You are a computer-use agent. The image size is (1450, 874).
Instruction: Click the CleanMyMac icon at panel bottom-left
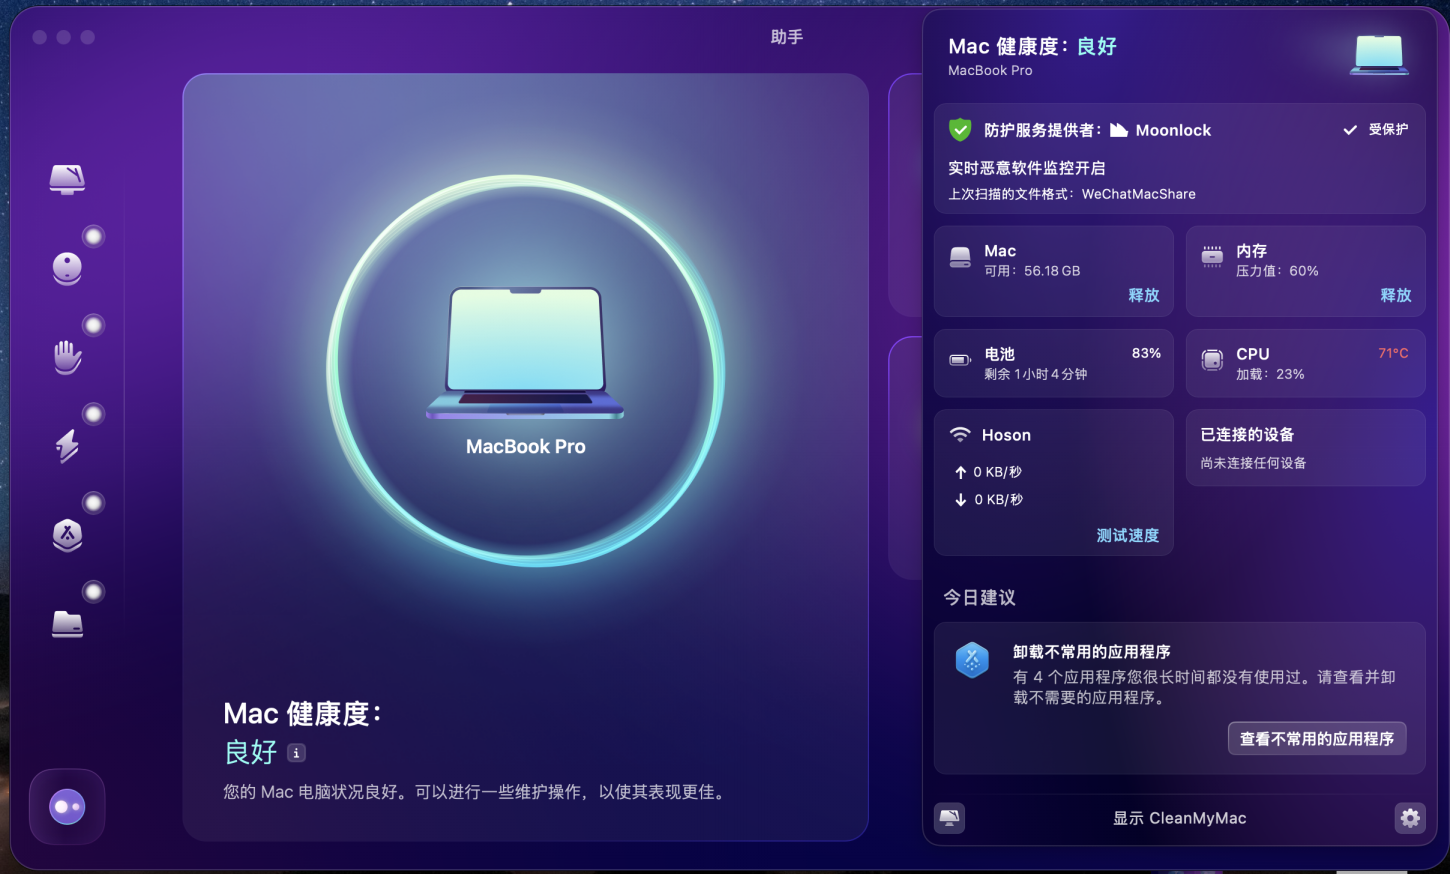point(950,818)
